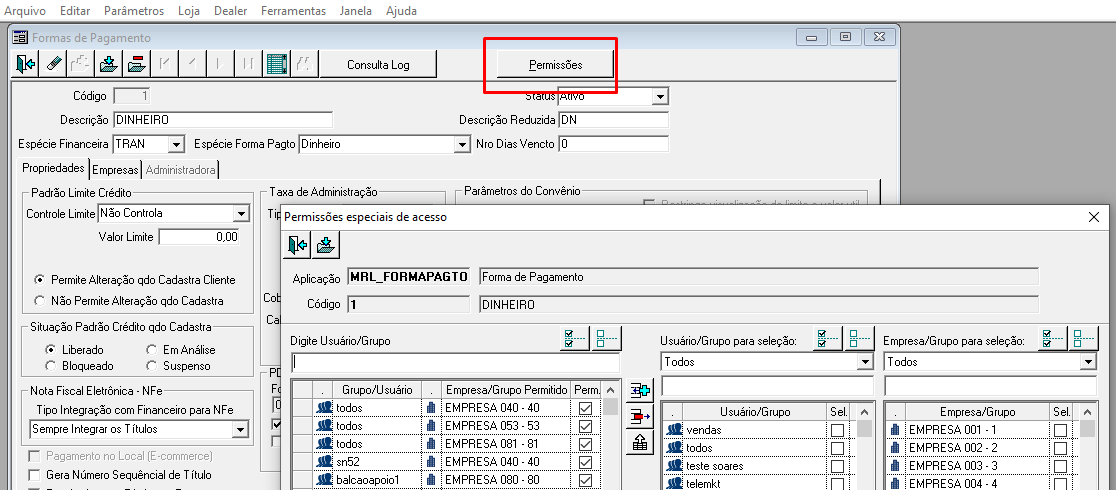The height and width of the screenshot is (490, 1116).
Task: Check Sel. box for teste soares
Action: tap(838, 466)
